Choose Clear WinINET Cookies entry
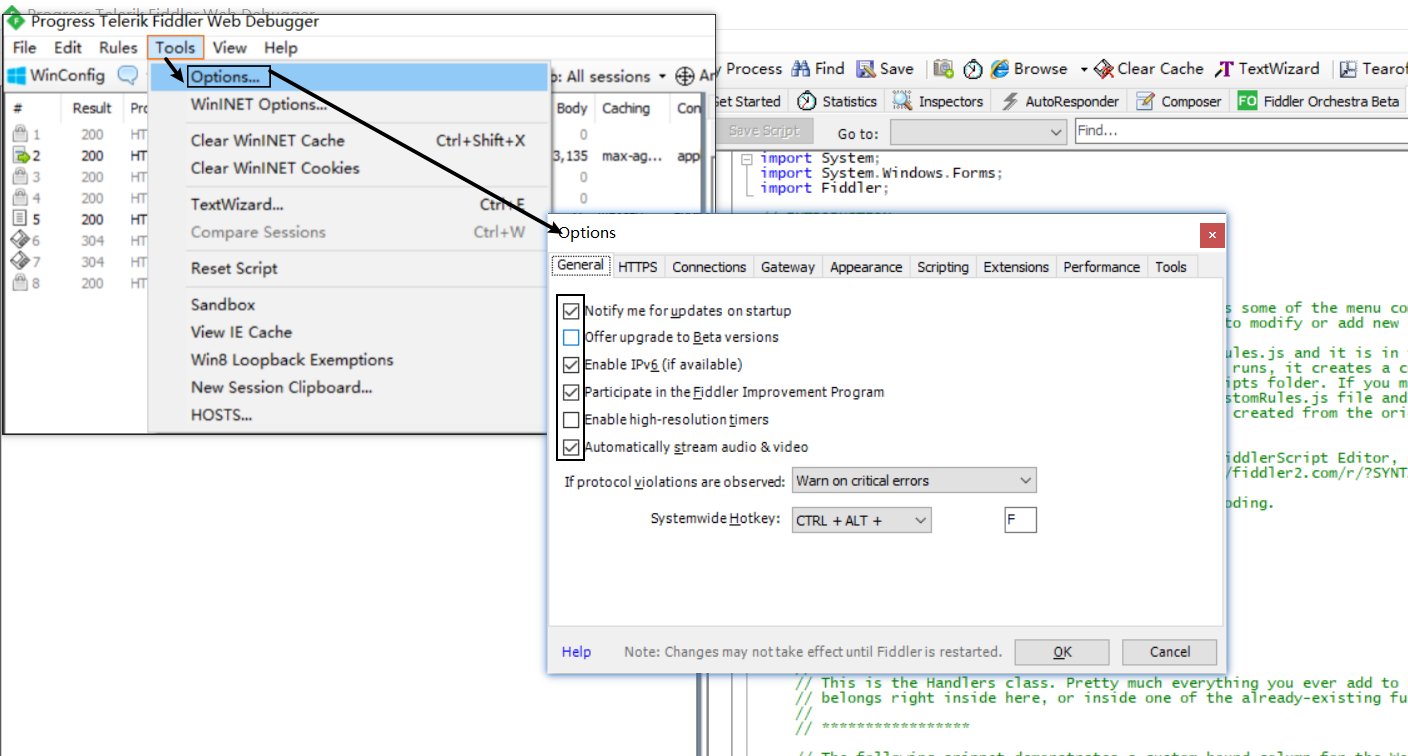Viewport: 1408px width, 756px height. [350, 168]
